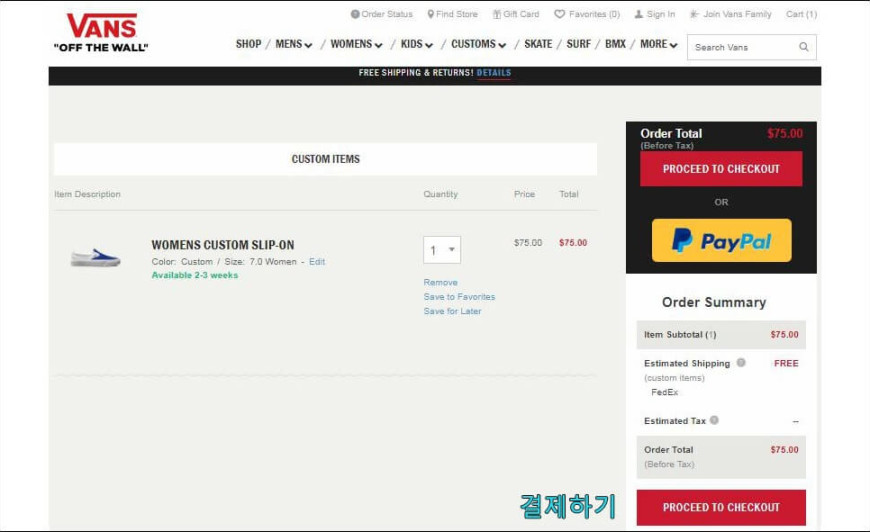
Task: Click the Order Status info icon
Action: (355, 14)
